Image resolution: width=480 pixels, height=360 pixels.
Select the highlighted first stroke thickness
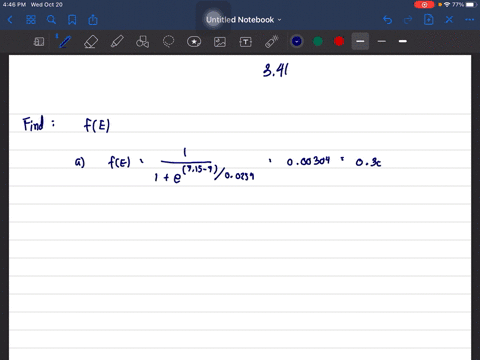pyautogui.click(x=360, y=41)
